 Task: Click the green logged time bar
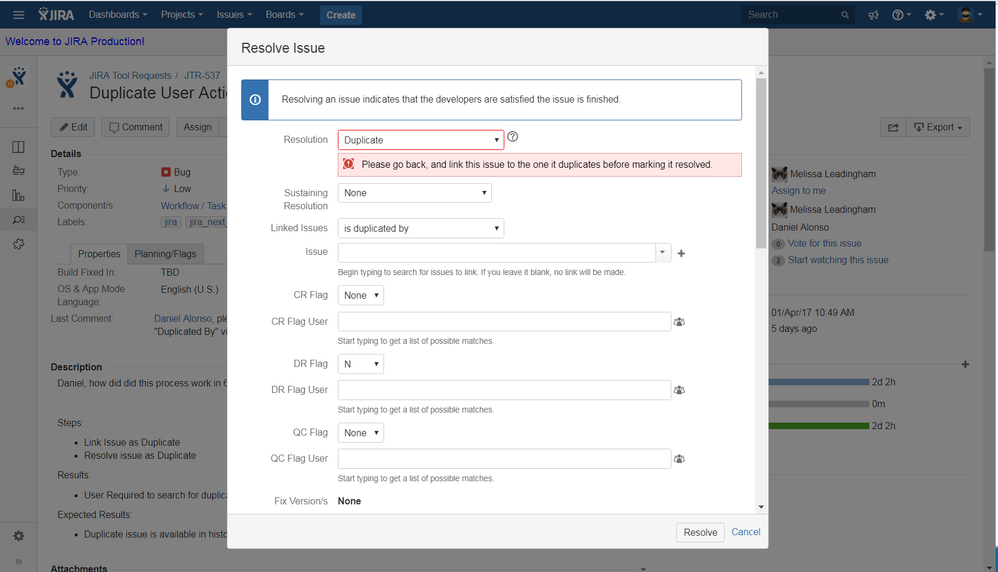point(819,426)
